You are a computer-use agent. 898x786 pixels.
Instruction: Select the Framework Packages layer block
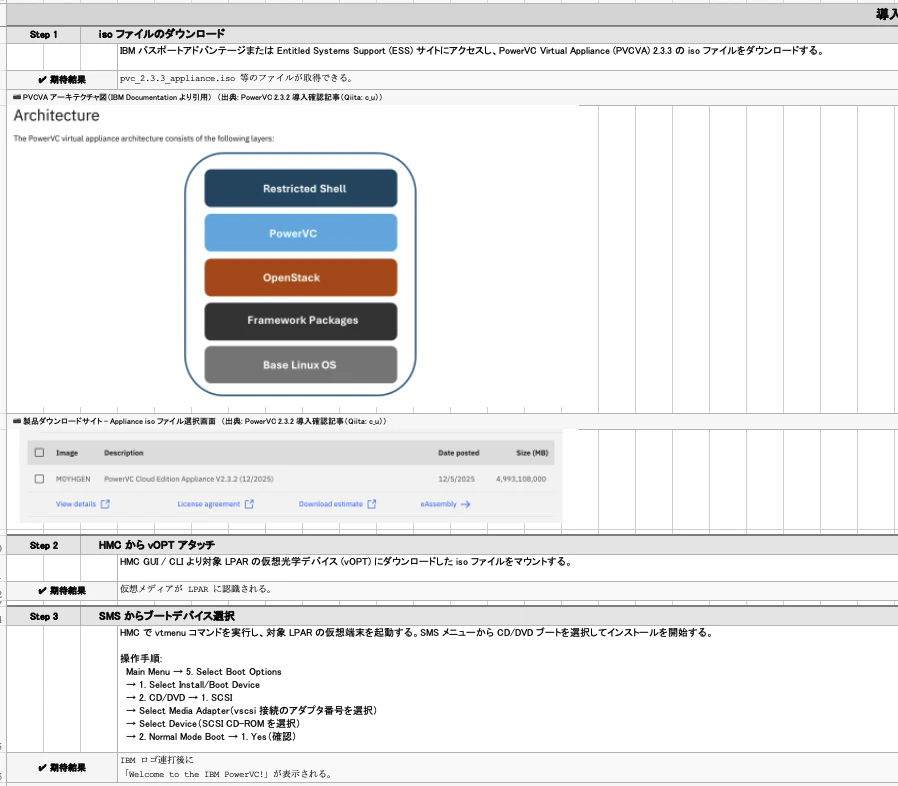tap(301, 321)
